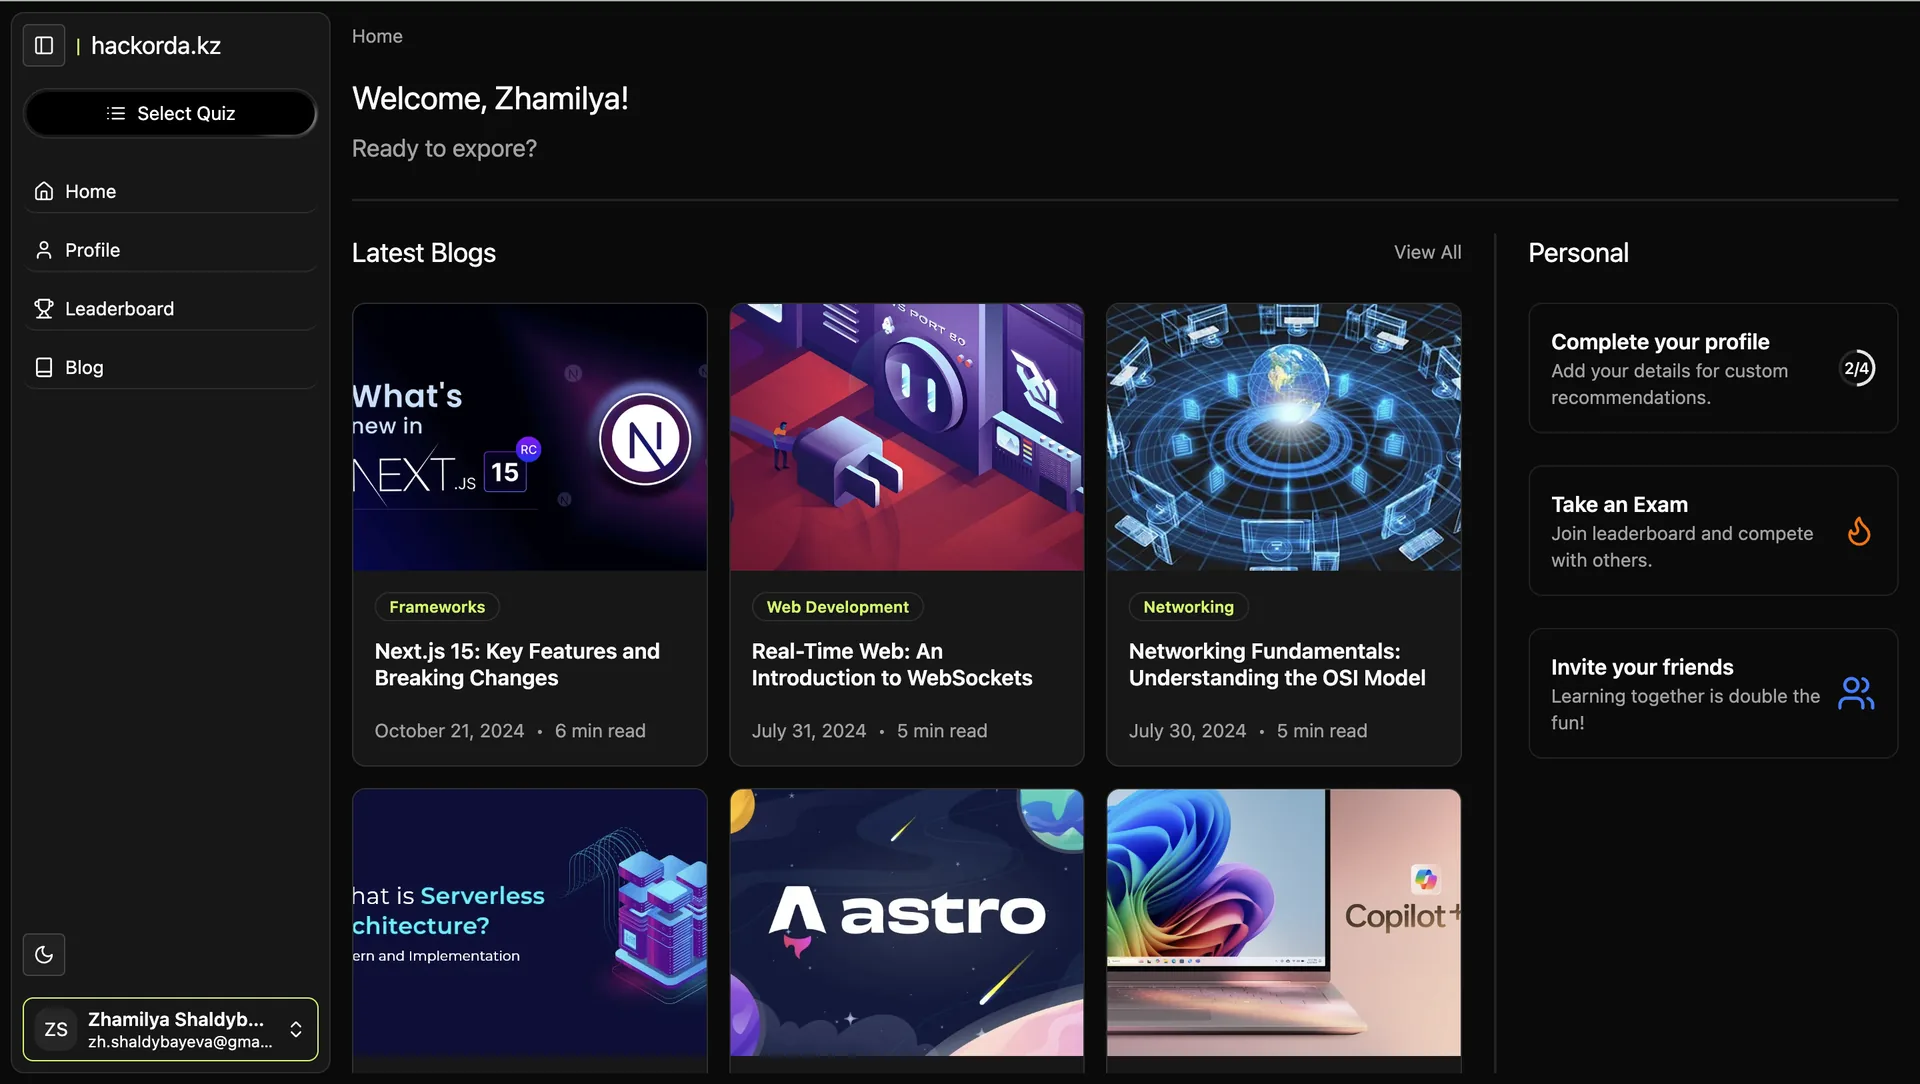Open the Complete your profile card

(x=1713, y=368)
